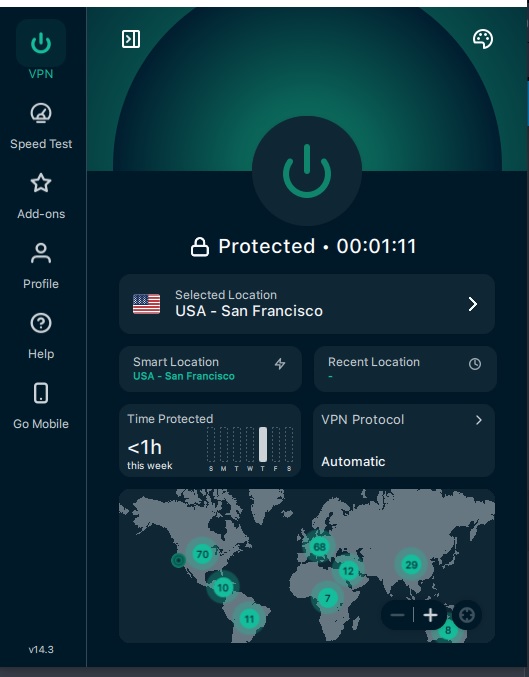
Task: Open the VPN tab in sidebar
Action: (41, 50)
